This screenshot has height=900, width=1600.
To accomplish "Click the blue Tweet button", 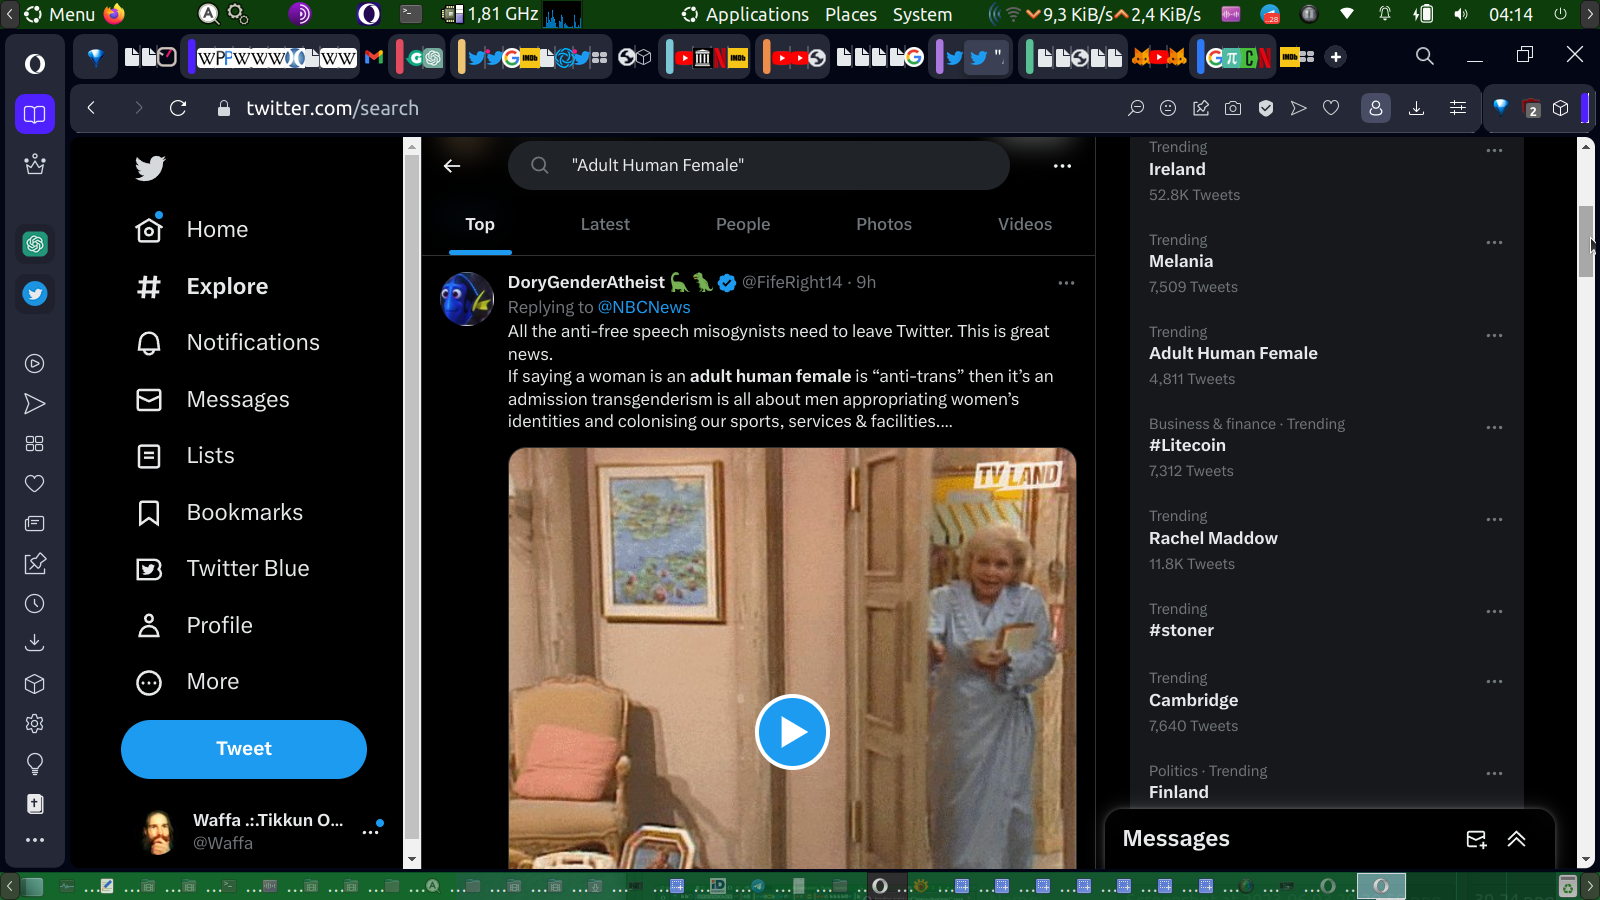I will coord(244,749).
